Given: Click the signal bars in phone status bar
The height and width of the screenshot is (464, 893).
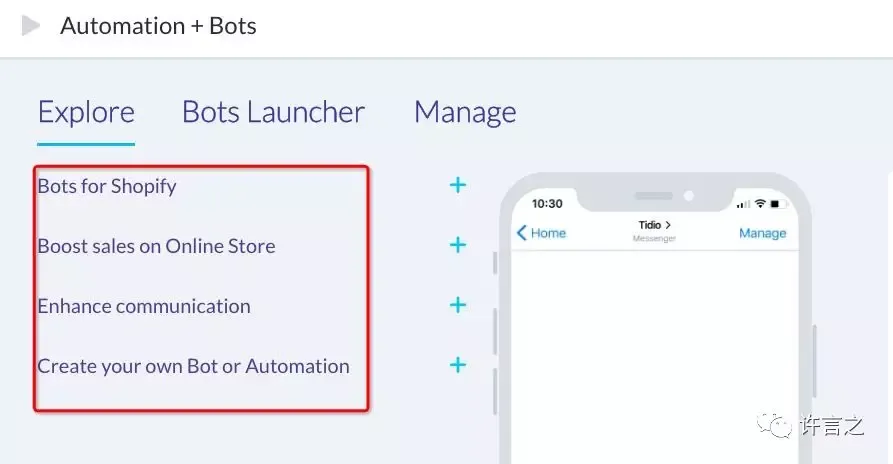Looking at the screenshot, I should point(743,204).
